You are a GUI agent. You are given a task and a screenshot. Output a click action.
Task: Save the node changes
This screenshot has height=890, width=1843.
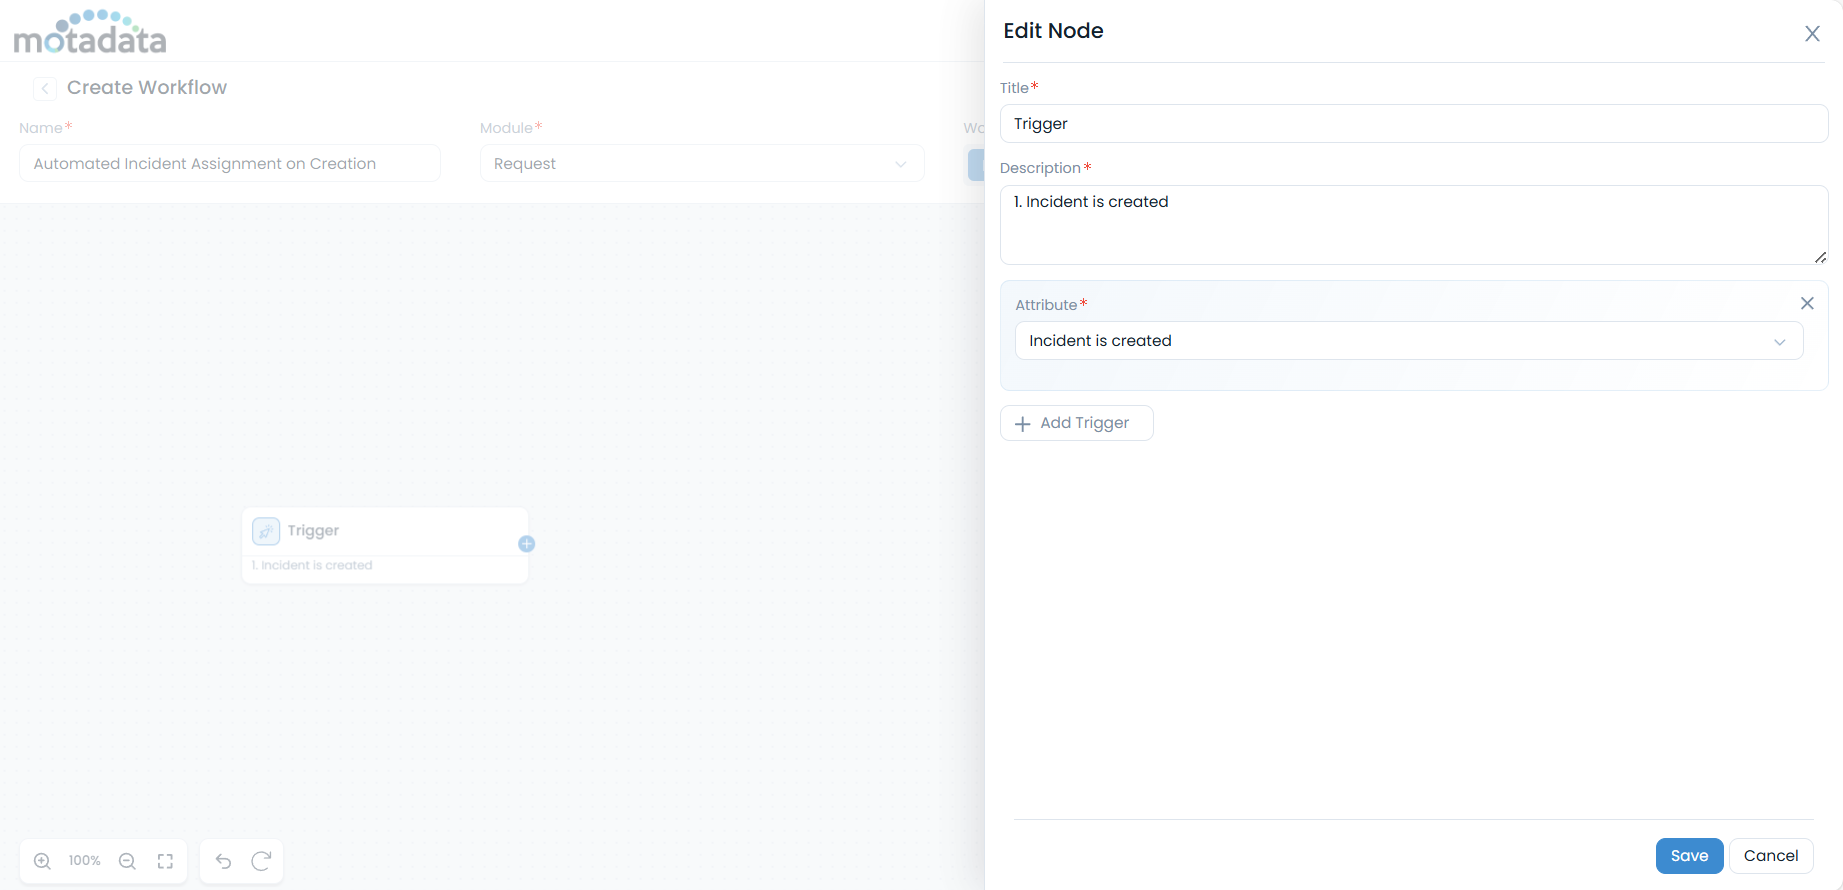(1688, 856)
